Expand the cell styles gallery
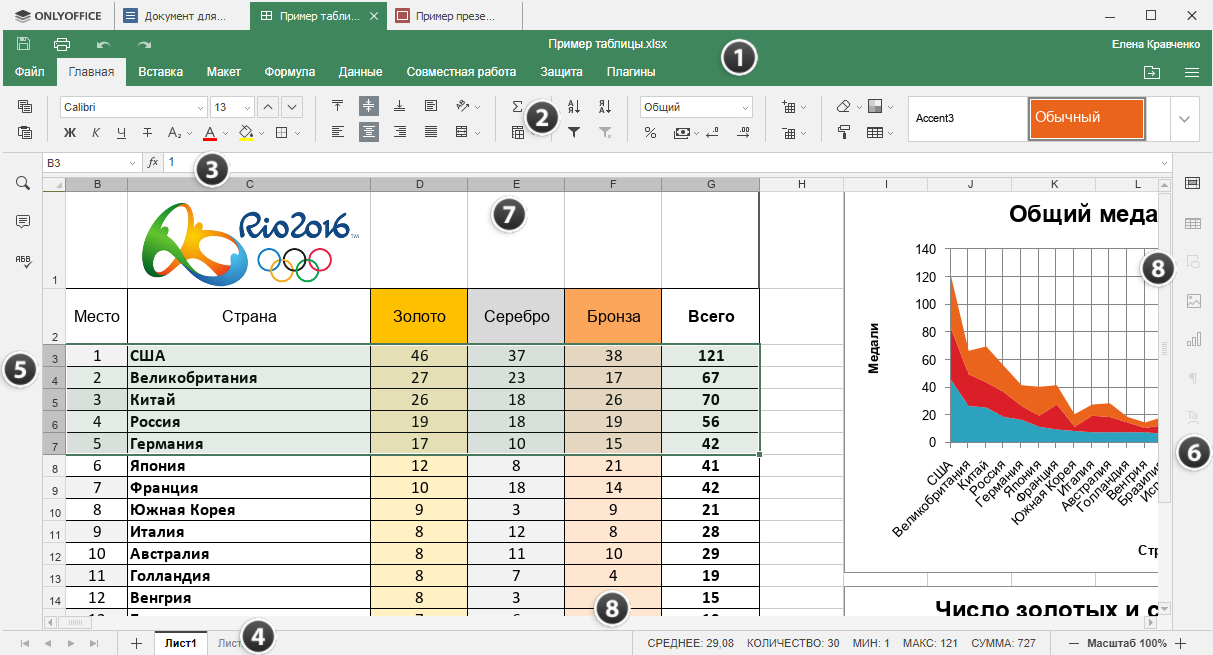The image size is (1213, 655). click(x=1185, y=119)
